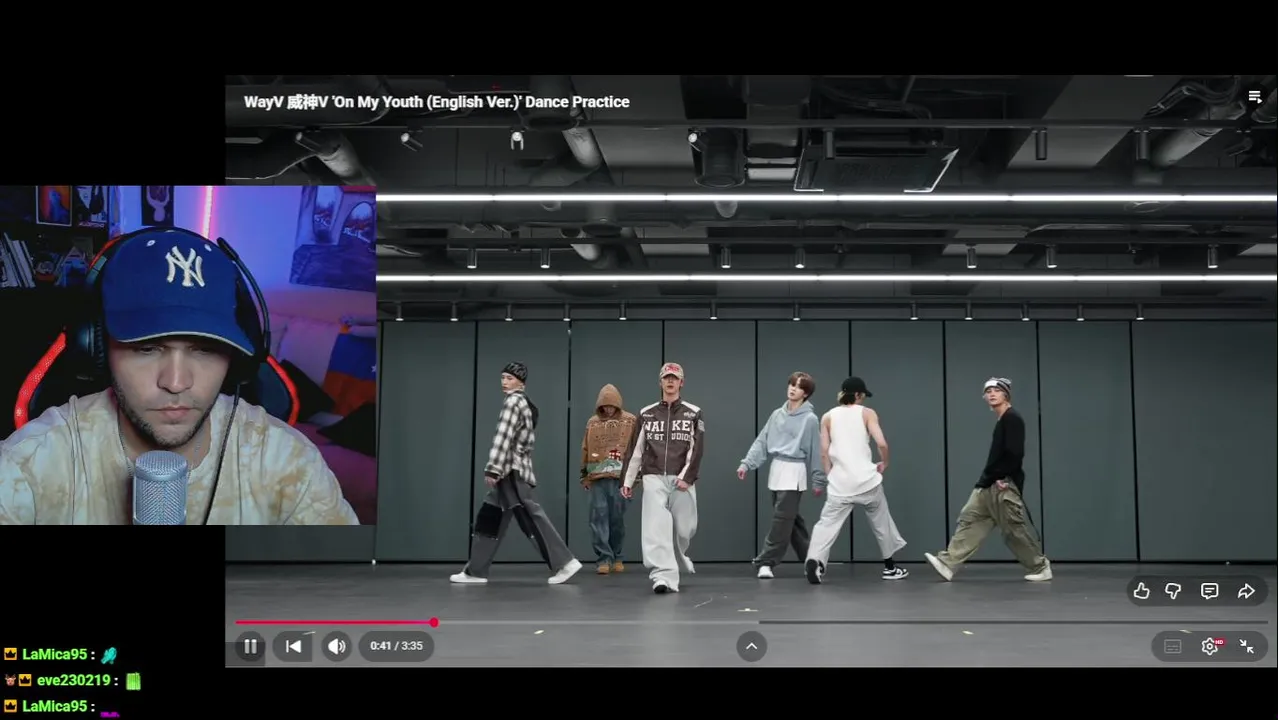The image size is (1278, 720).
Task: Dislike the video with thumbs down
Action: click(x=1174, y=591)
